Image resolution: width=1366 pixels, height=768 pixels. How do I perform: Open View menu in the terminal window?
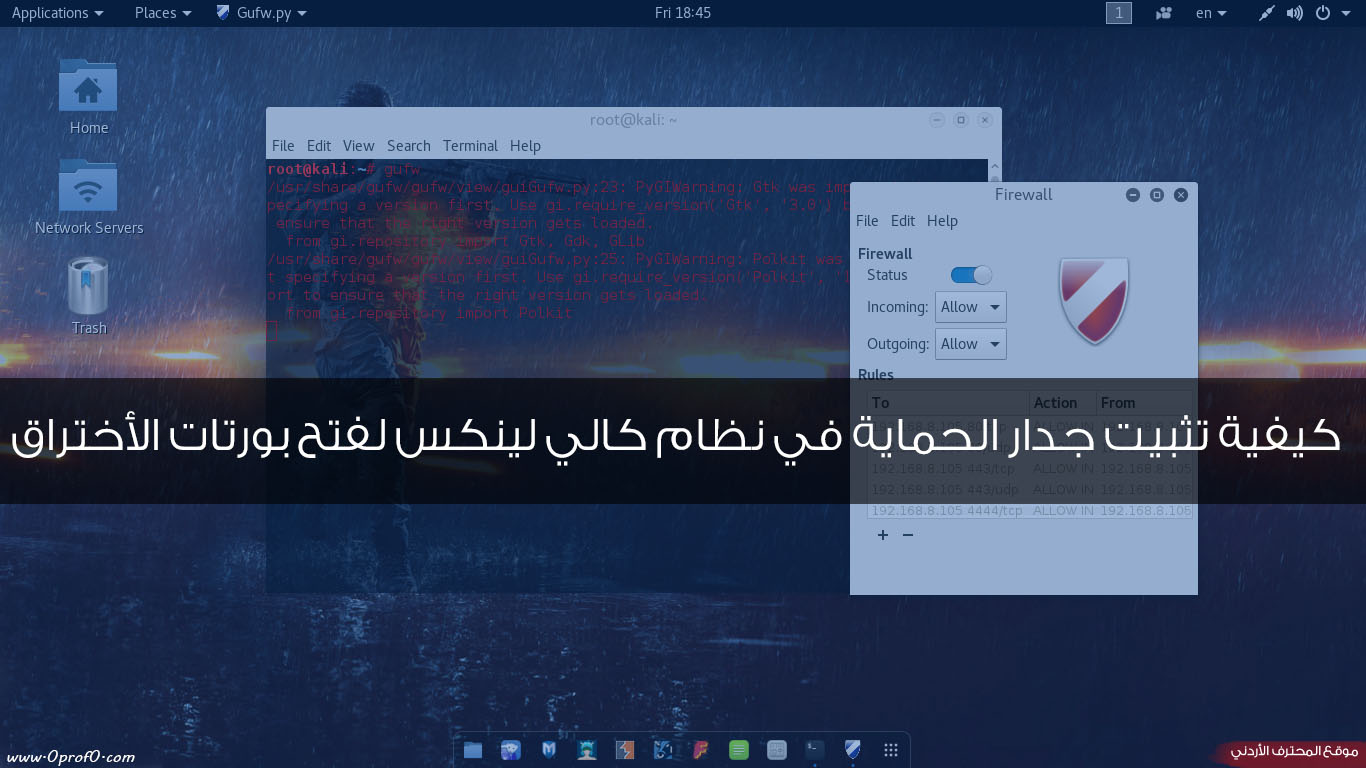tap(358, 146)
